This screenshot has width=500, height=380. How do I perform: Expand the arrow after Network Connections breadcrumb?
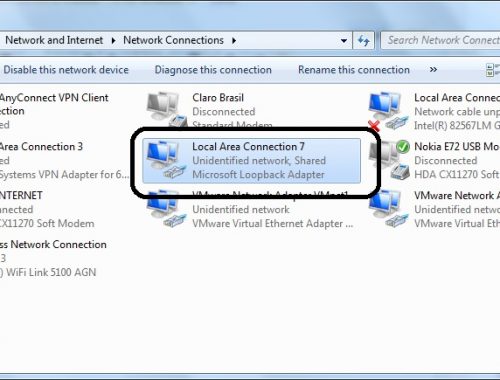point(234,41)
